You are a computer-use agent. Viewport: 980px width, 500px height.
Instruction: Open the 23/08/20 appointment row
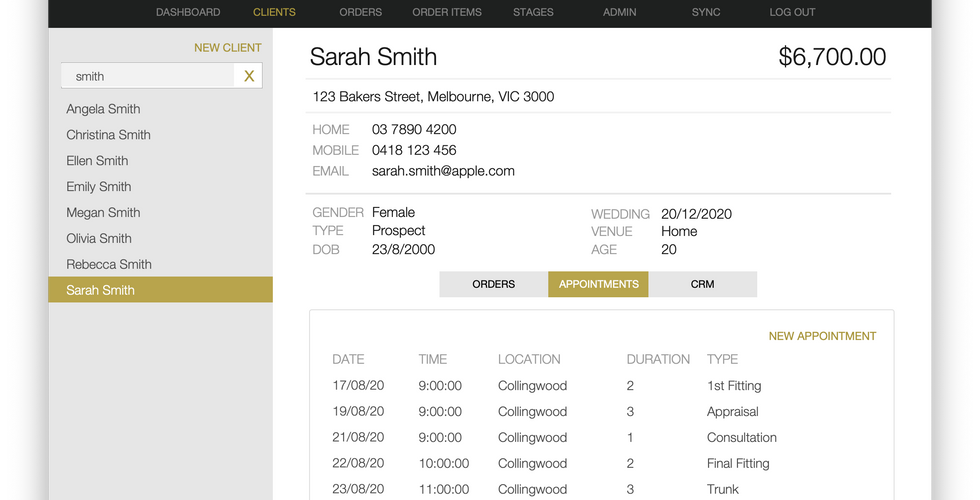pyautogui.click(x=601, y=489)
